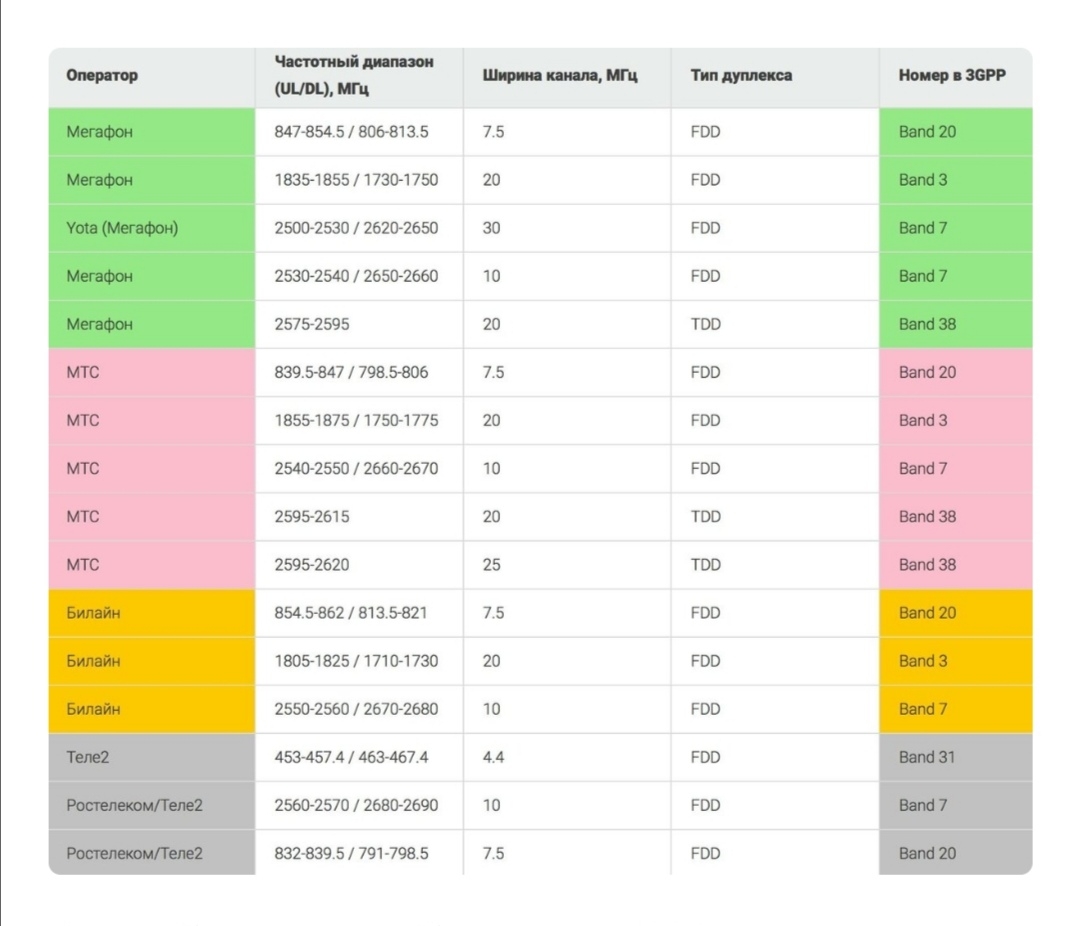Click the pink Band 3 cell for МТС

[x=923, y=420]
